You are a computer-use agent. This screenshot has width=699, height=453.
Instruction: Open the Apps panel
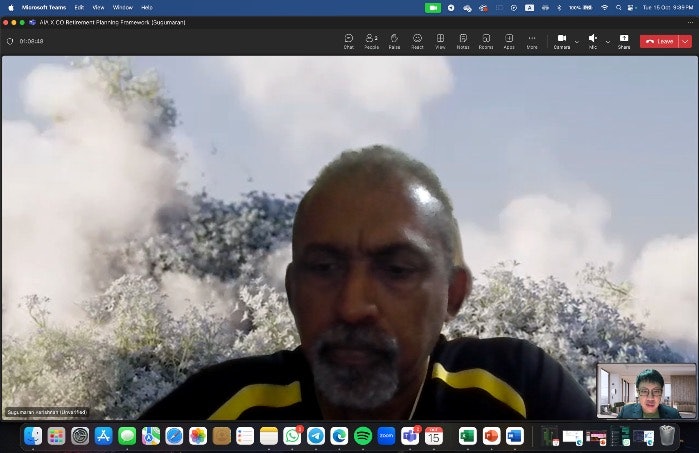pyautogui.click(x=509, y=41)
